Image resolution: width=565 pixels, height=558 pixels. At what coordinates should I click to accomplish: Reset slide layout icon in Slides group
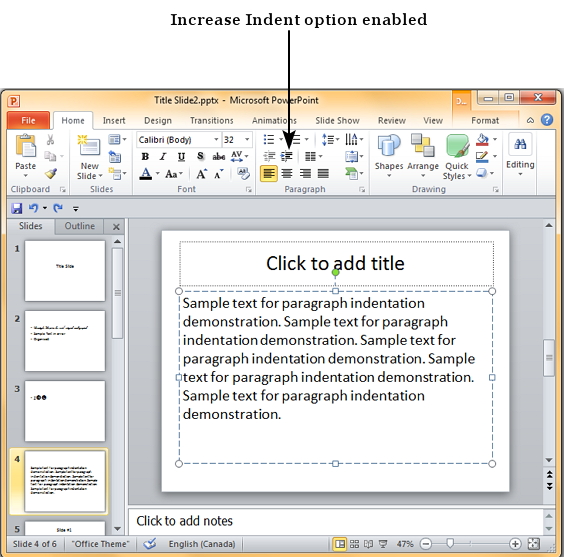[115, 157]
